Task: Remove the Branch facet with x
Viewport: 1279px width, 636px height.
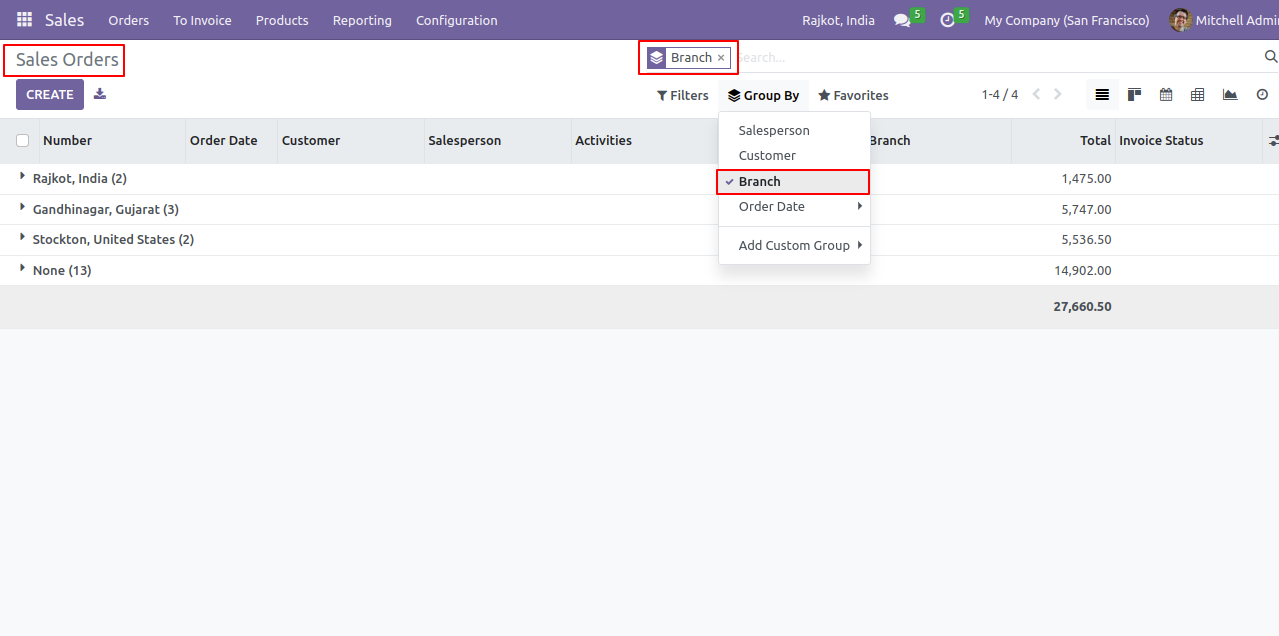Action: point(721,58)
